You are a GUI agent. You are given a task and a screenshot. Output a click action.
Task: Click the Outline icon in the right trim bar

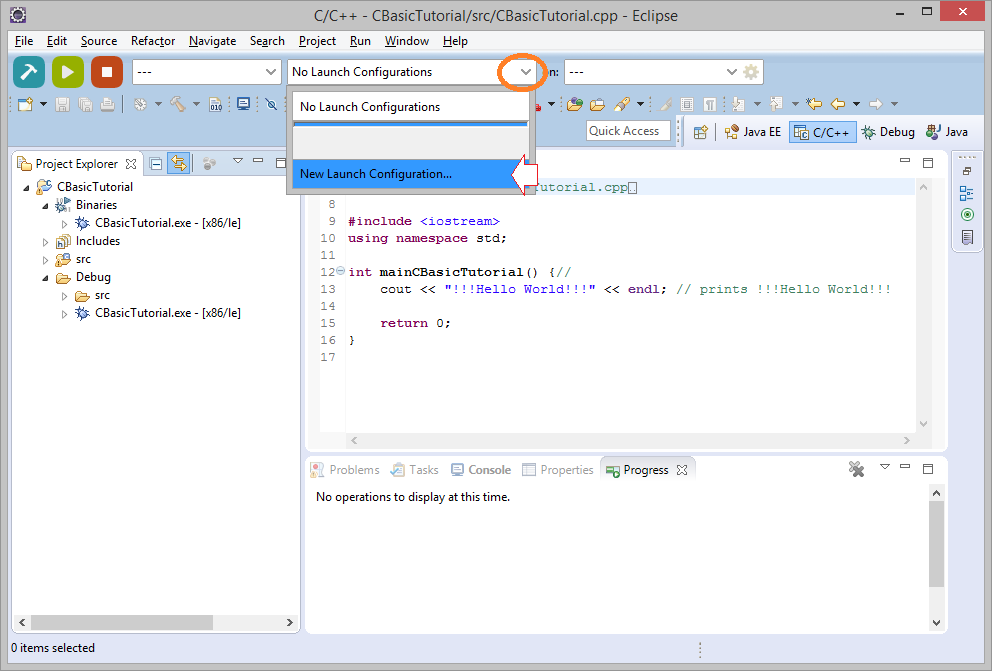tap(967, 193)
